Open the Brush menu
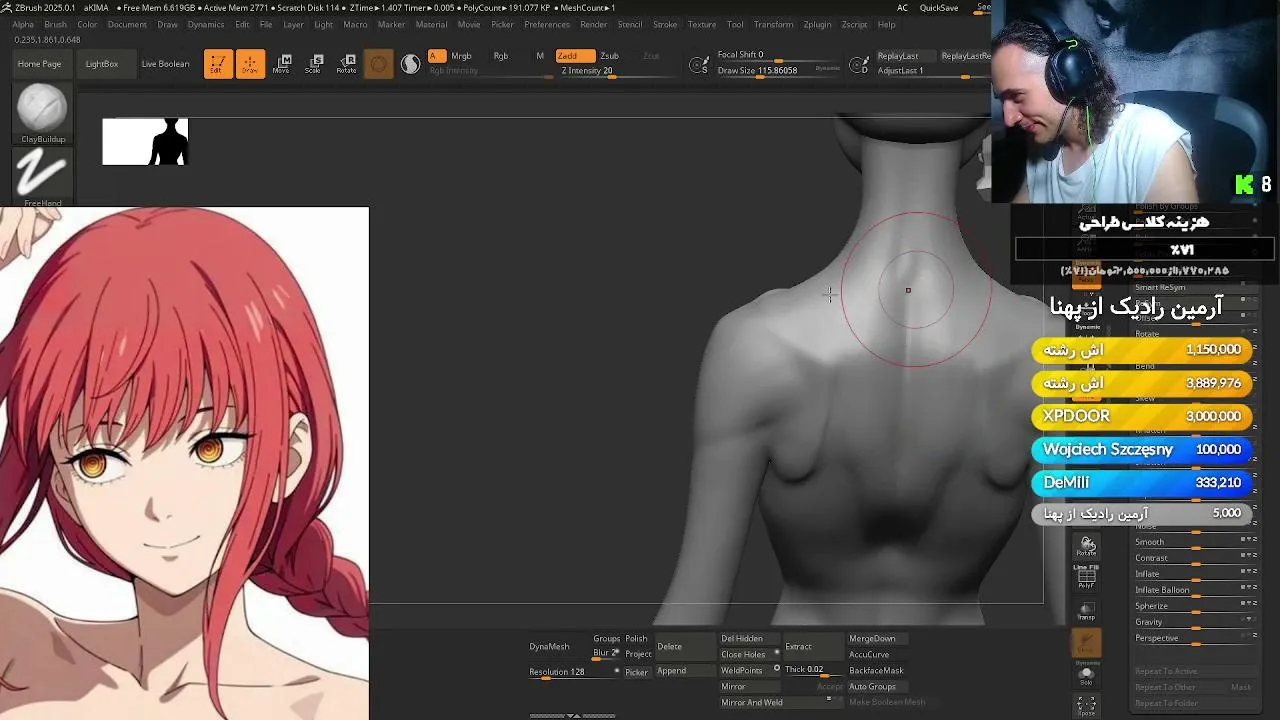Viewport: 1280px width, 720px height. (55, 24)
